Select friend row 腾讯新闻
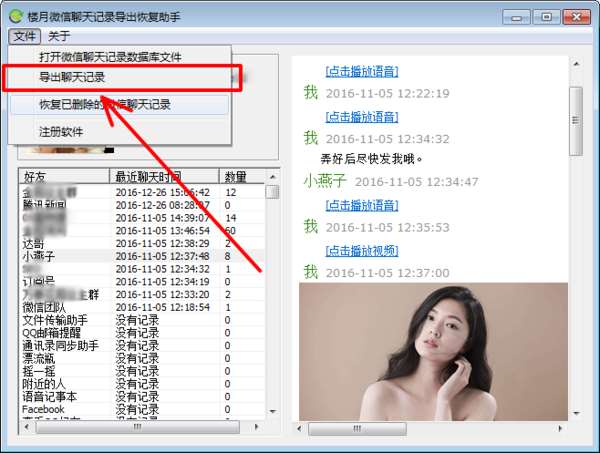Viewport: 600px width, 453px height. (142, 205)
